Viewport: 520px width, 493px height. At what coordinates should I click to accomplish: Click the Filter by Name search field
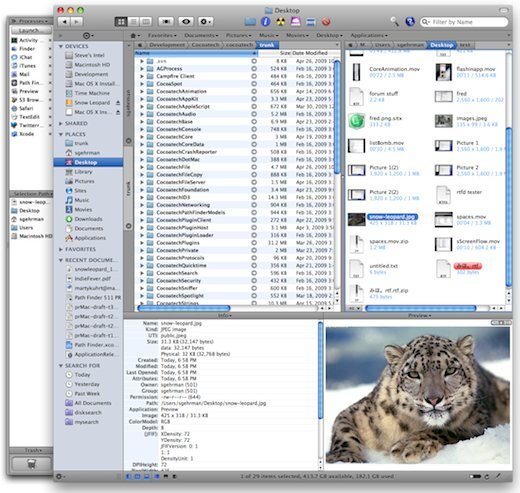[x=464, y=22]
